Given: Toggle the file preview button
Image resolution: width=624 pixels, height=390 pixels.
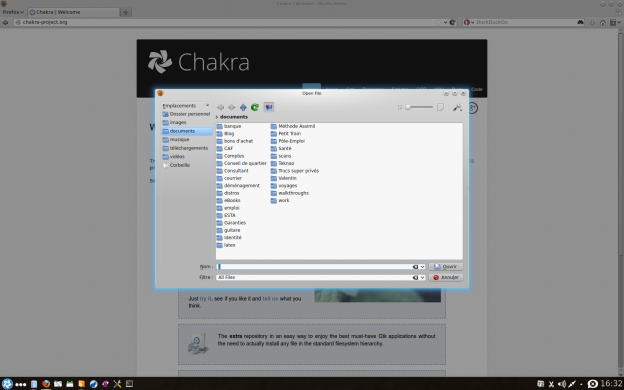Looking at the screenshot, I should click(x=269, y=107).
